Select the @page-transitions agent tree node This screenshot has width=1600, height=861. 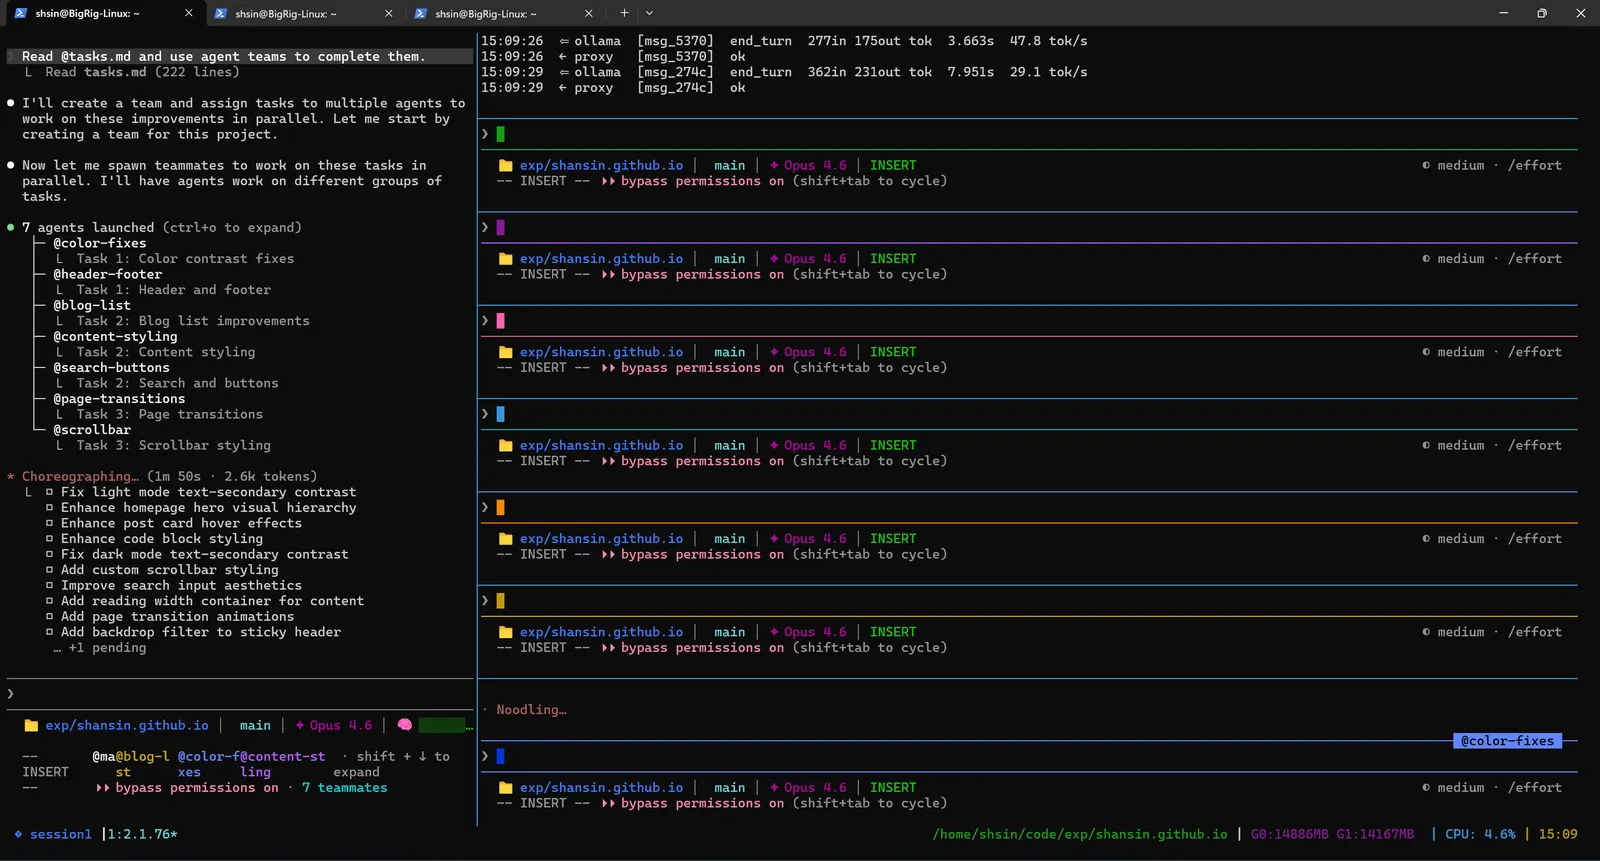tap(119, 399)
